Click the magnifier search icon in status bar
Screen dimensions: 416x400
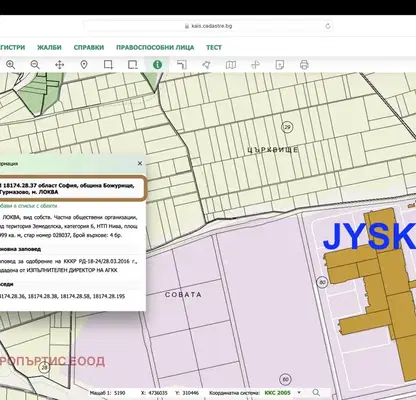pos(316,393)
